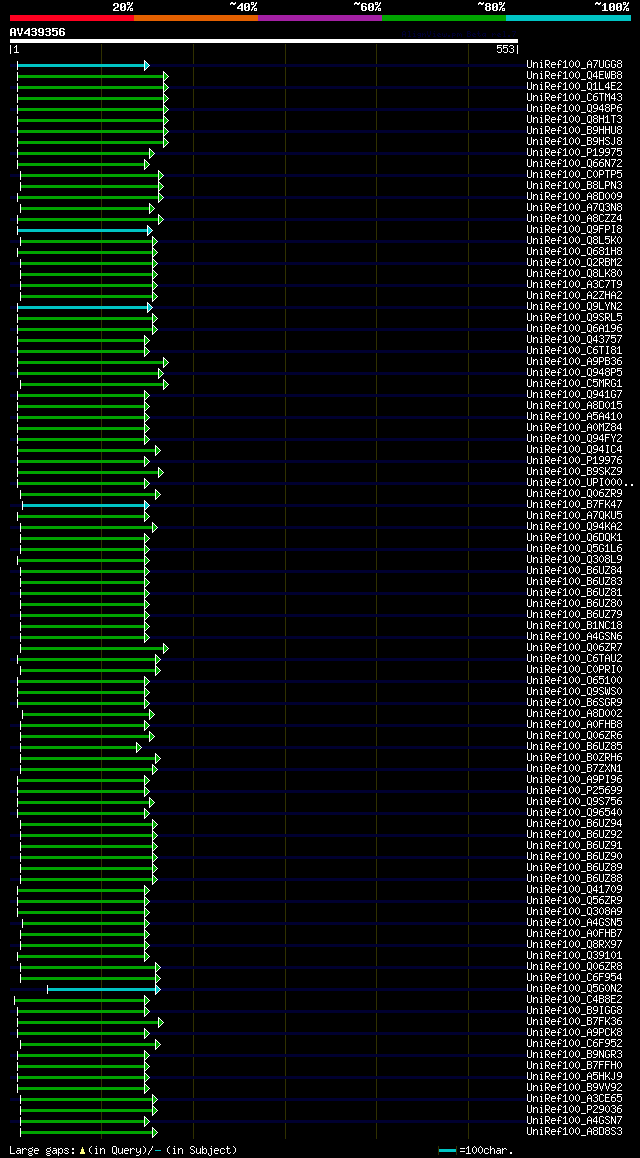Select UniRef100_A8D8S3 label

(574, 1131)
